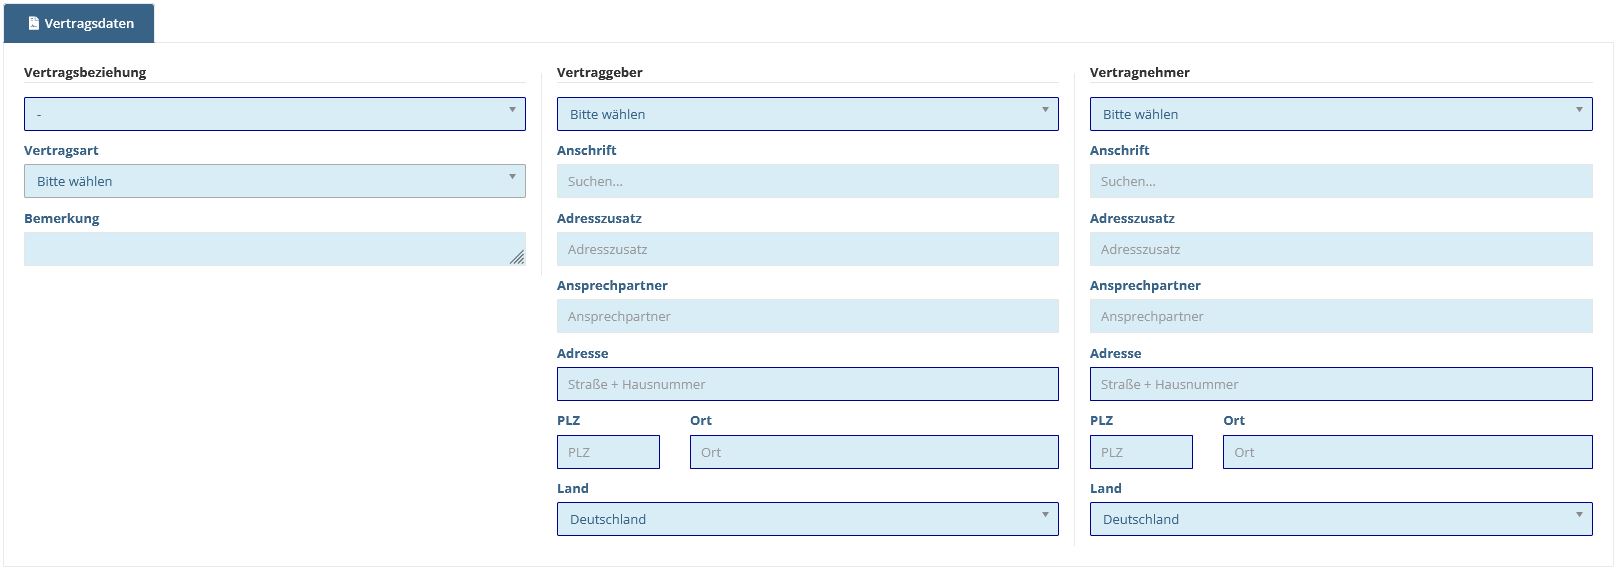This screenshot has height=570, width=1617.
Task: Open the Vertragnehmer selection dropdown
Action: pos(1341,114)
